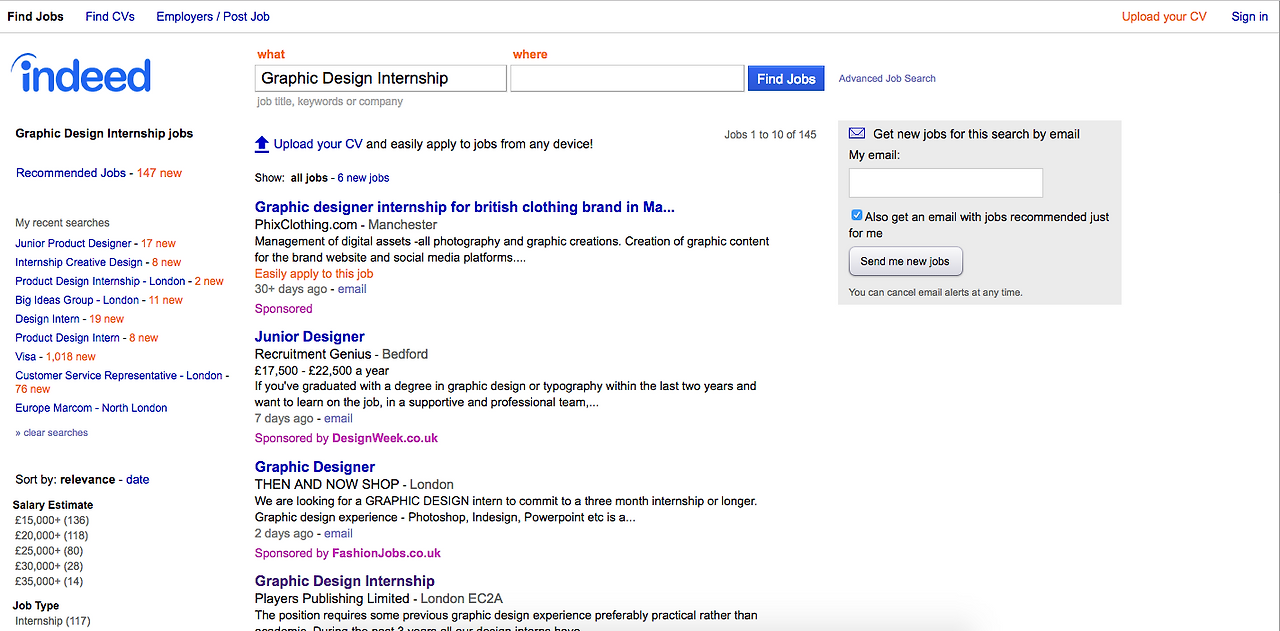Image resolution: width=1280 pixels, height=631 pixels.
Task: Click the 'what' job title field
Action: tap(381, 78)
